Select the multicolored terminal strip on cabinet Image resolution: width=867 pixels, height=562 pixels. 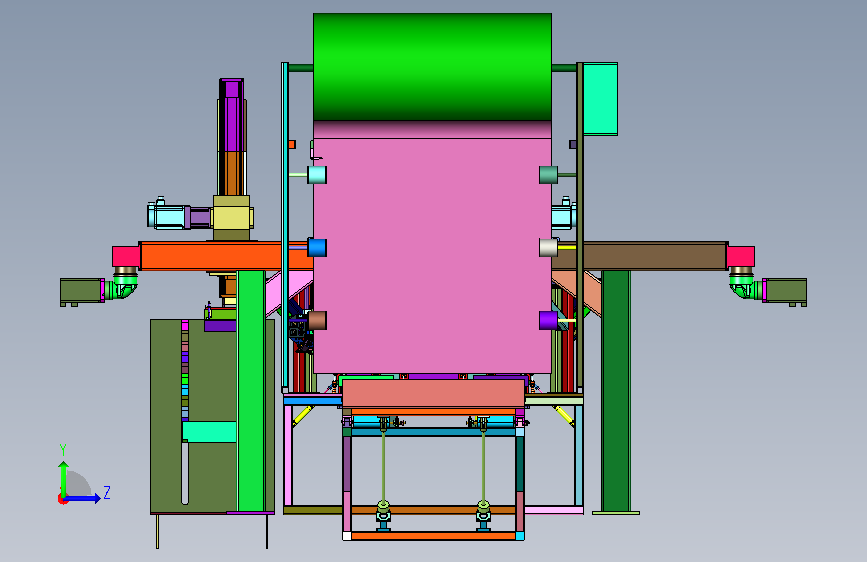click(185, 371)
